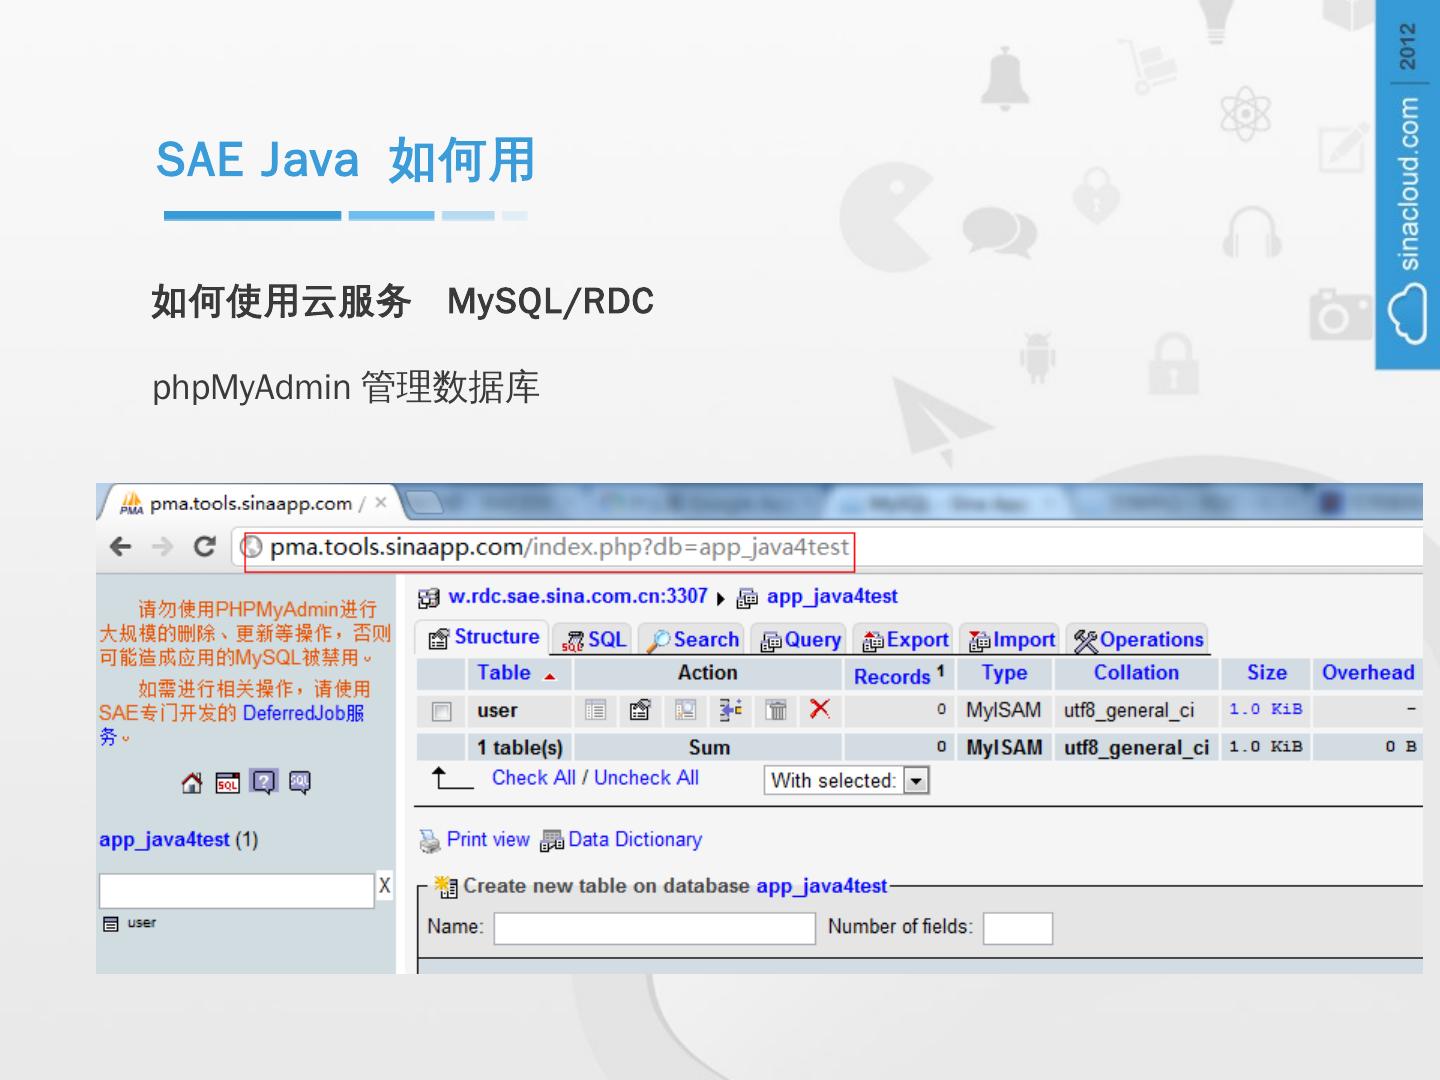Open the user table link in the list

pyautogui.click(x=497, y=711)
